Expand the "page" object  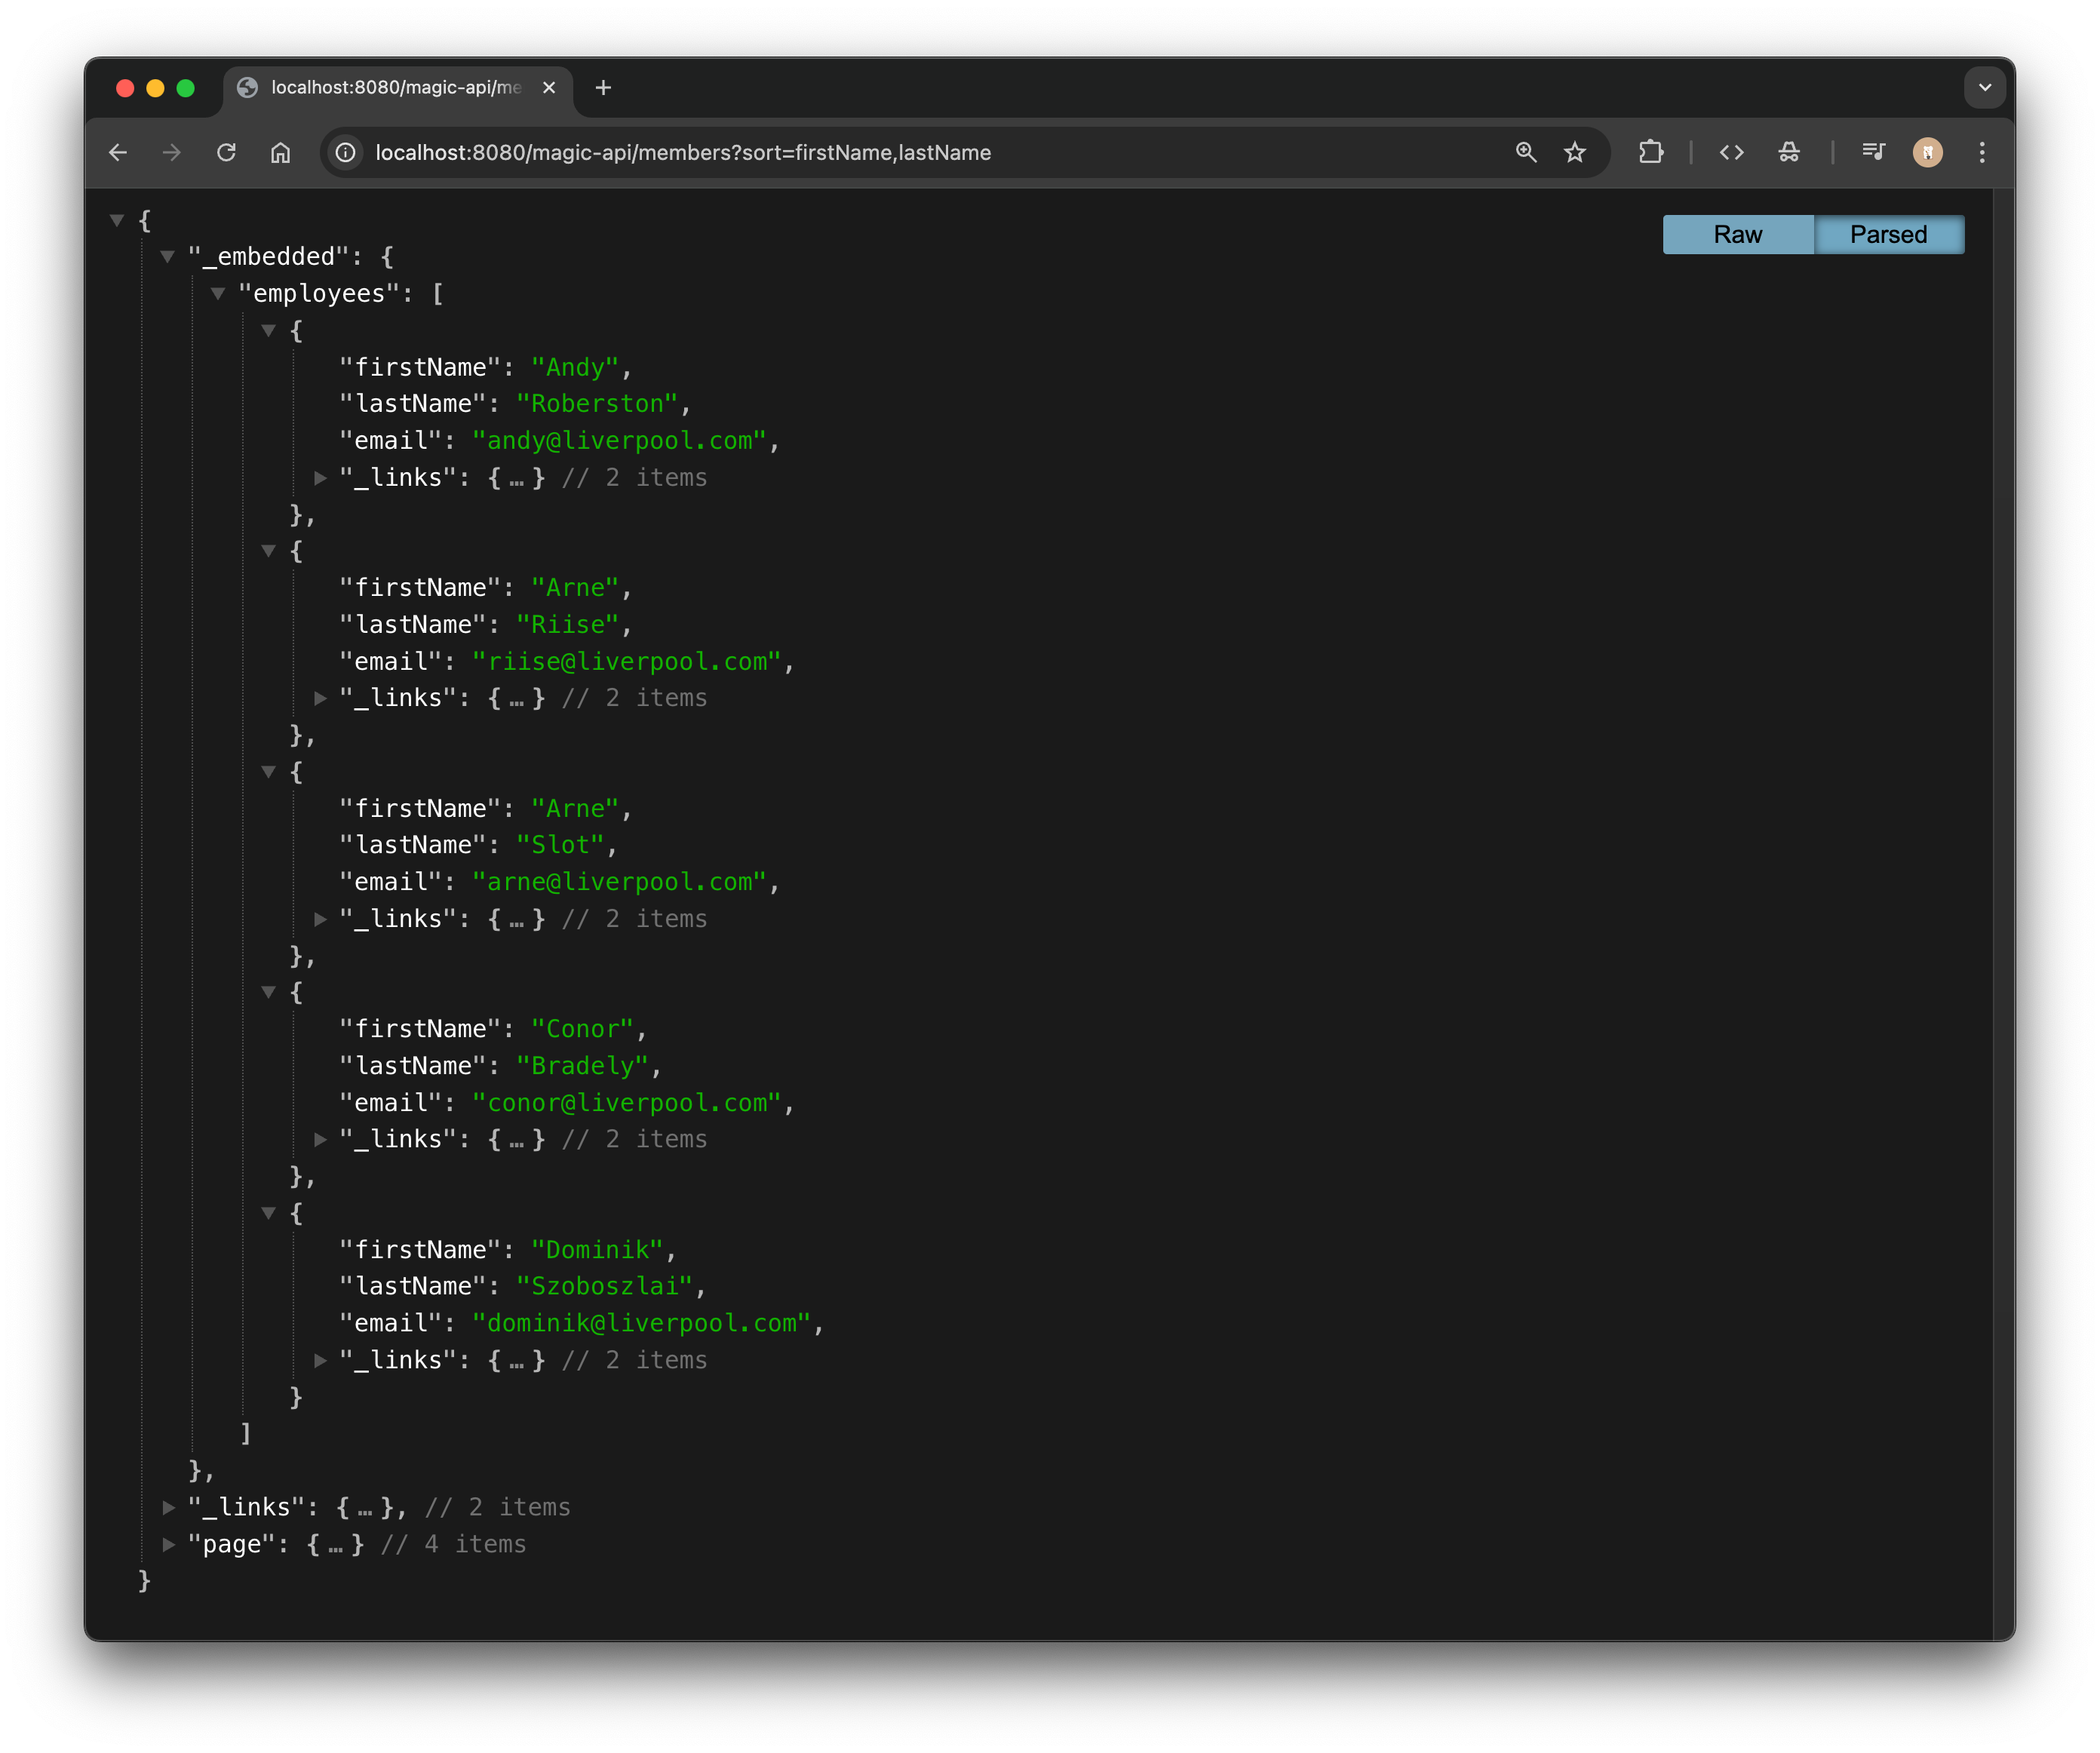pyautogui.click(x=169, y=1544)
